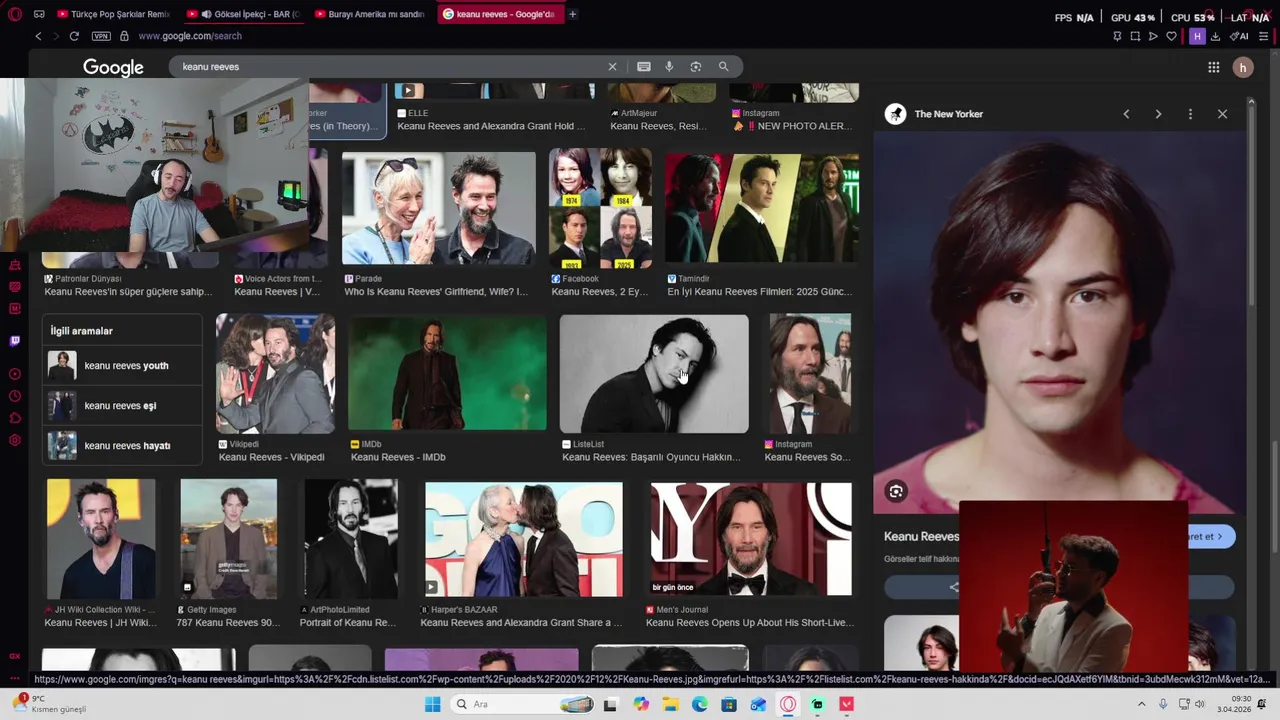The image size is (1280, 720).
Task: Search inside image with lens overlay icon
Action: 896,491
